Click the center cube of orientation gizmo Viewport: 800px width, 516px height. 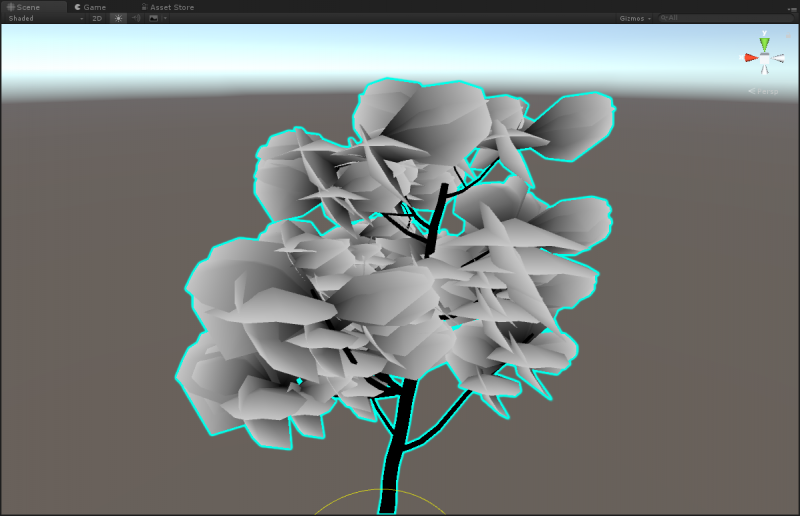(764, 59)
